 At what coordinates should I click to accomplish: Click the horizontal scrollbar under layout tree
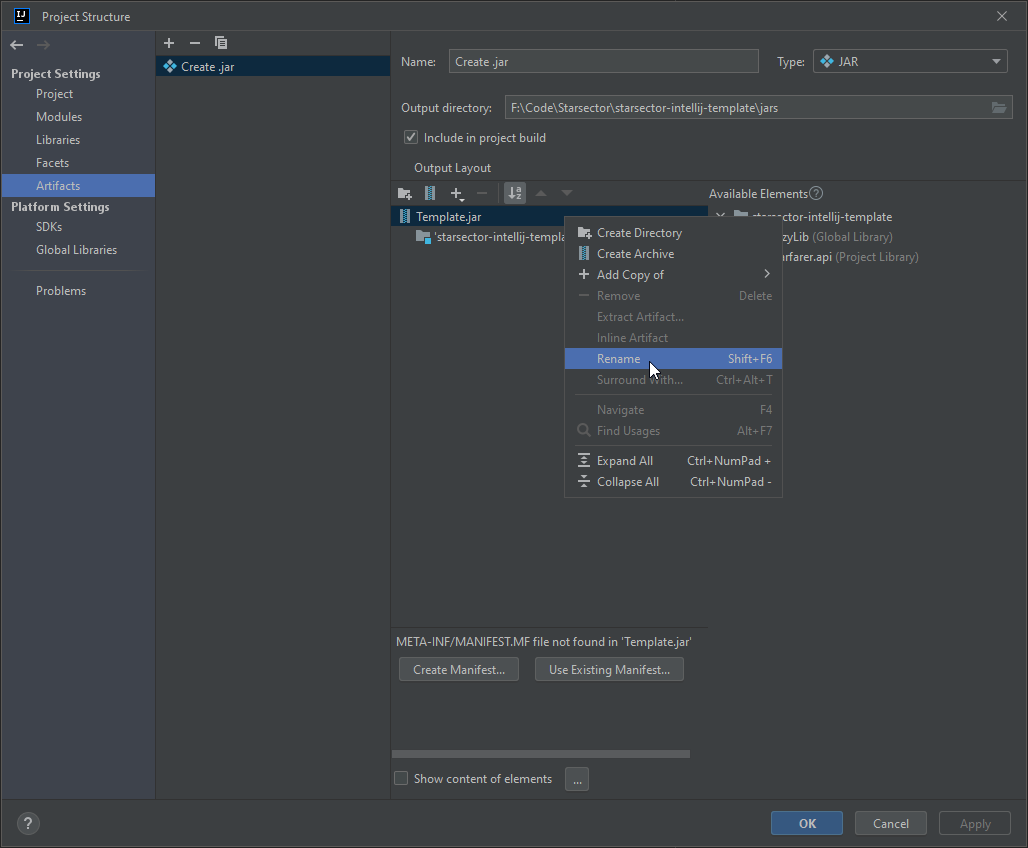(541, 754)
